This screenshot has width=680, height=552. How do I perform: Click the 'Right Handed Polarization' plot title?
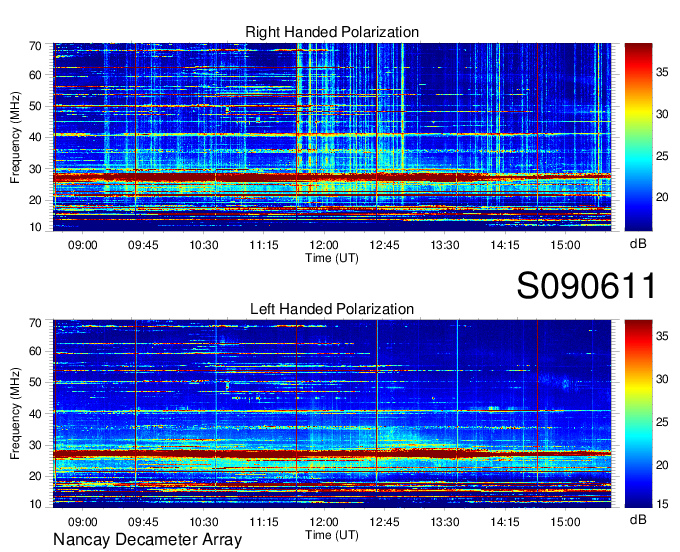click(x=332, y=32)
